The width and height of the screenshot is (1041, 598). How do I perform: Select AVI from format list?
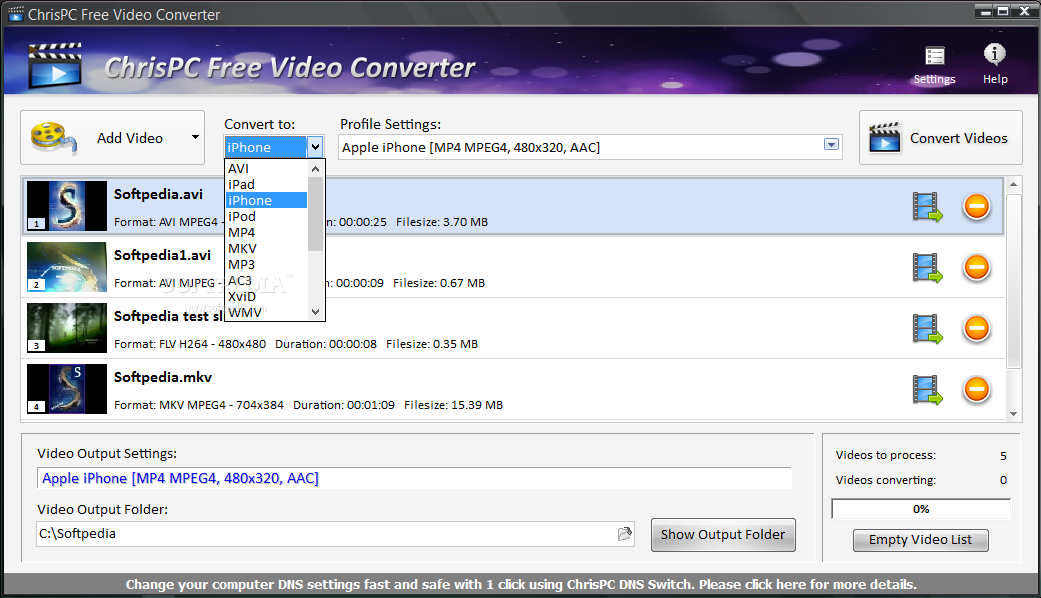266,169
